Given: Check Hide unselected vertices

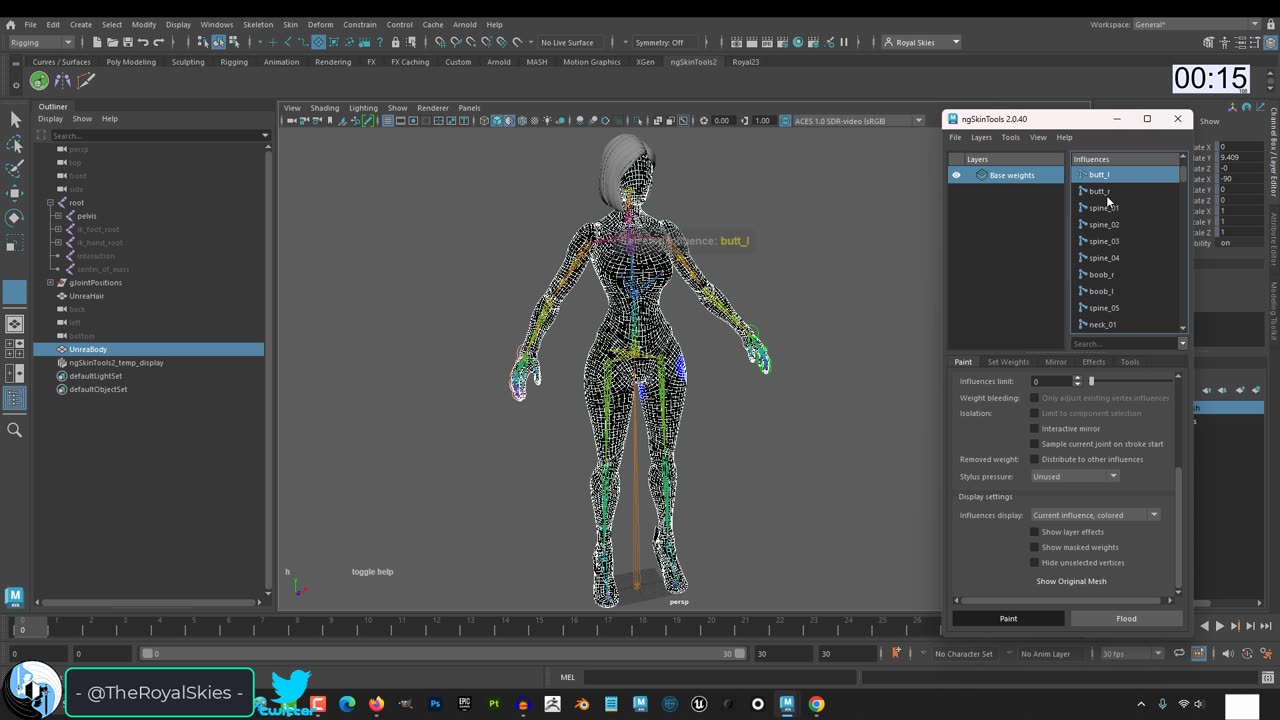Looking at the screenshot, I should coord(1035,563).
